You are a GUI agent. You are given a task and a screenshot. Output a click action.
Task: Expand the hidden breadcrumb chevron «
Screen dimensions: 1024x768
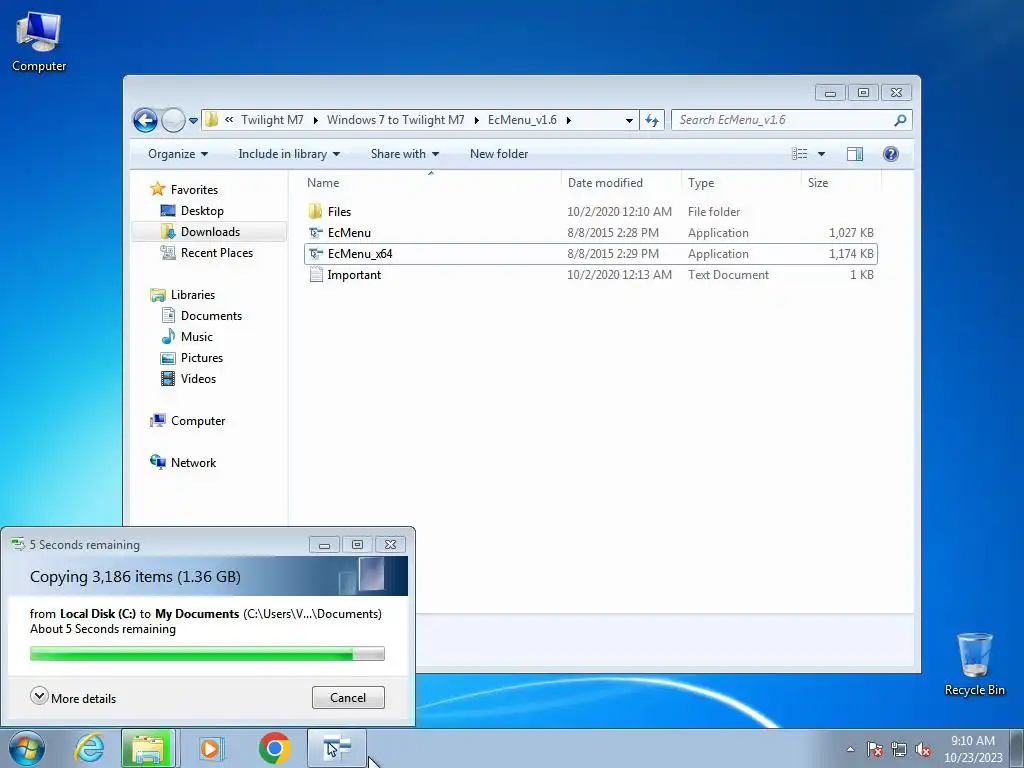click(x=229, y=120)
